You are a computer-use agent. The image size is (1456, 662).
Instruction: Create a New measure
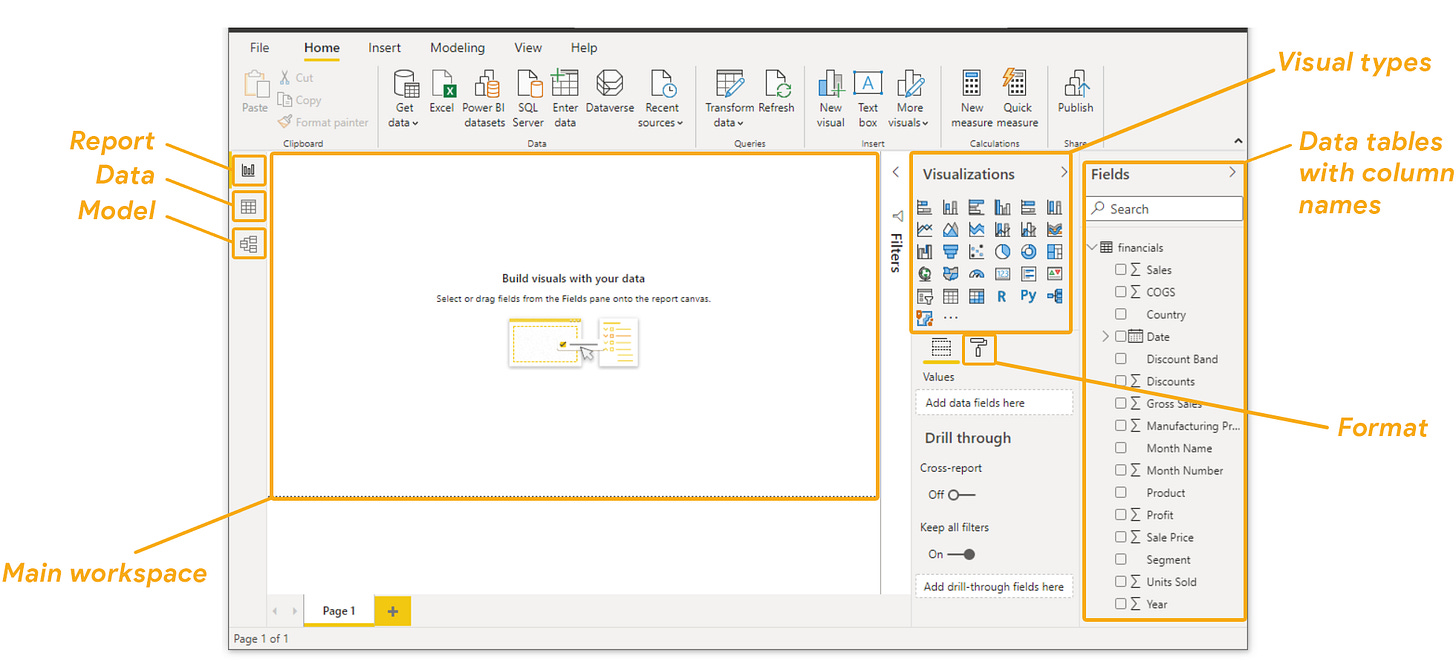[972, 99]
